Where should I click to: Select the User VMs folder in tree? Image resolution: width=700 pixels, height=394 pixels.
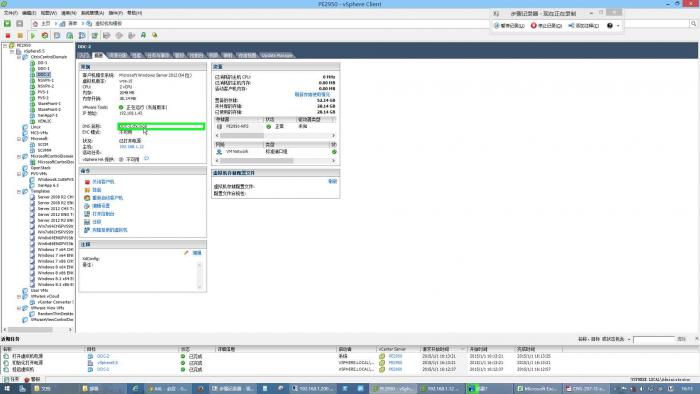coord(39,291)
